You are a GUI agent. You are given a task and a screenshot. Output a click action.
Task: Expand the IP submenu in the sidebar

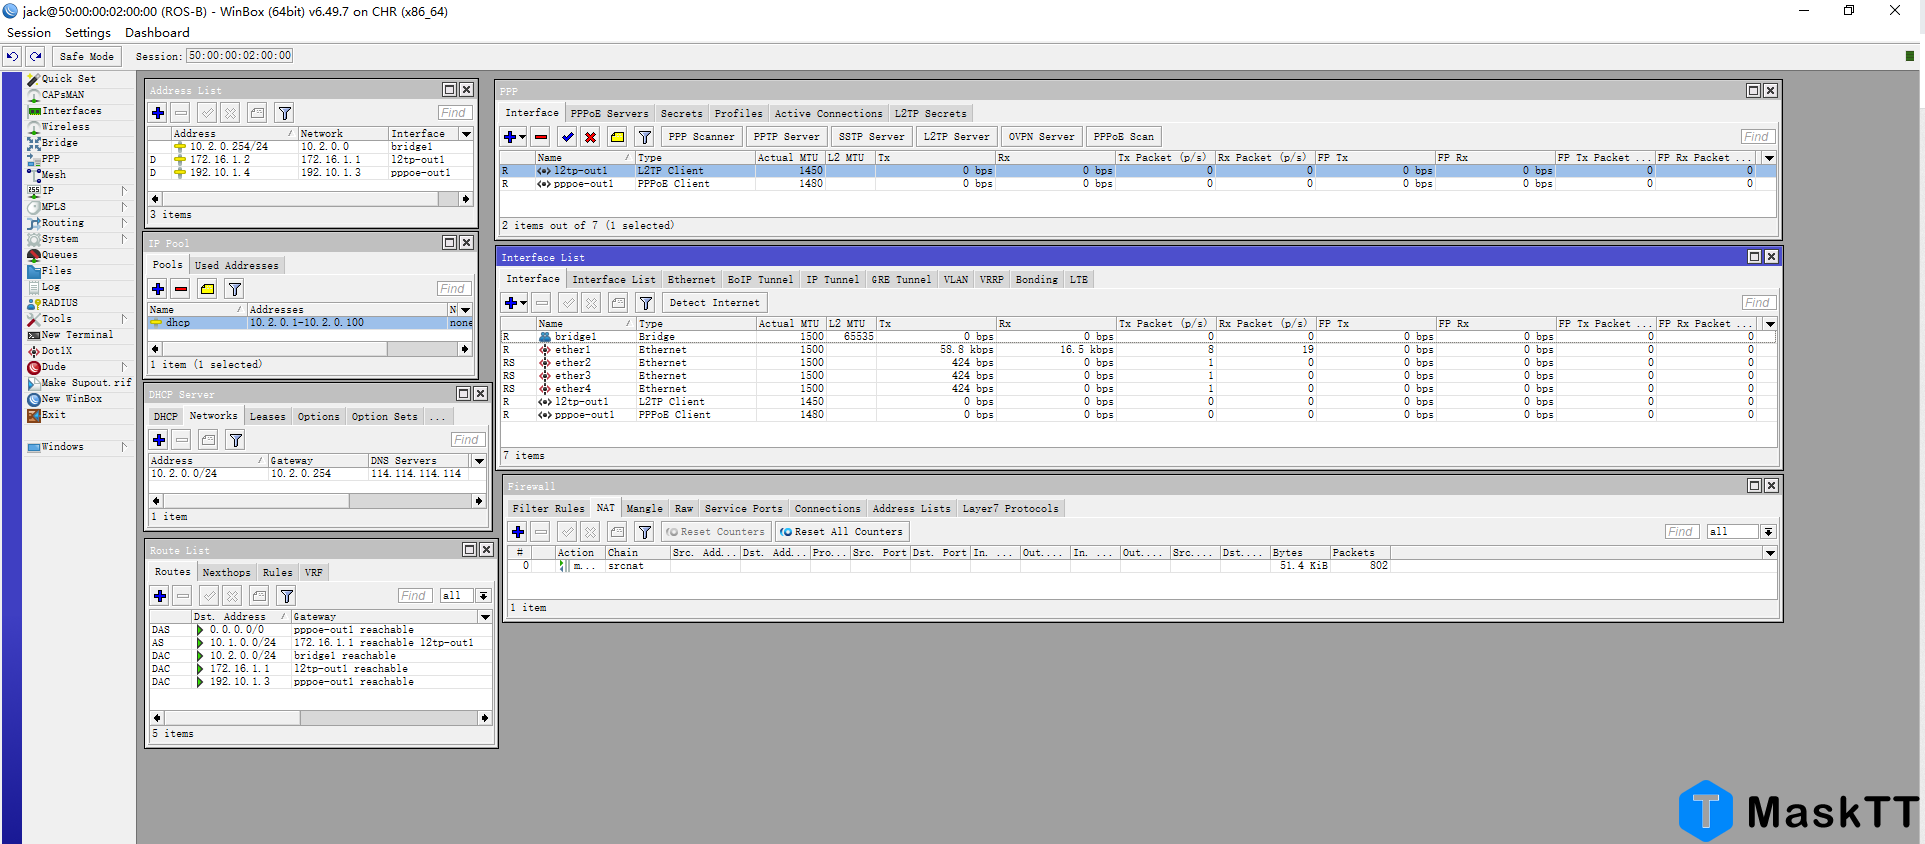click(x=124, y=190)
